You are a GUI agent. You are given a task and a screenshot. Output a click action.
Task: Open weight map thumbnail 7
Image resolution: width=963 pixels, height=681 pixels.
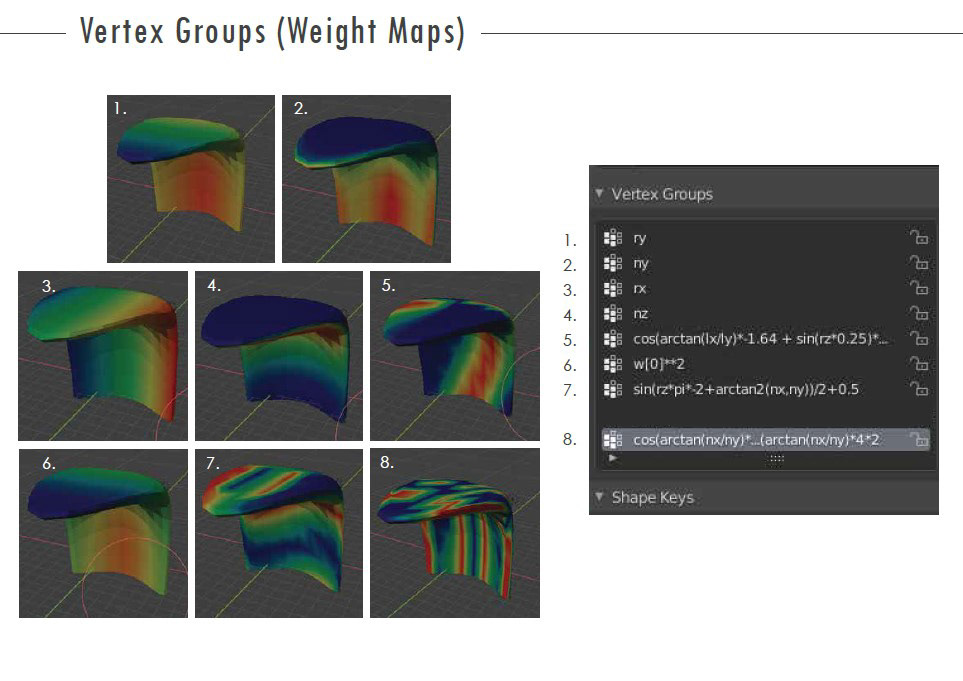tap(279, 533)
